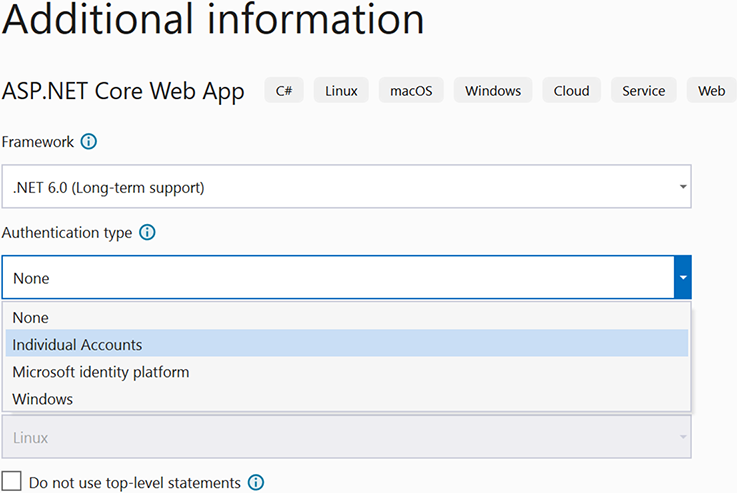Viewport: 737px width, 493px height.
Task: Click the 'ASP.NET Core Web App' title
Action: tap(123, 91)
